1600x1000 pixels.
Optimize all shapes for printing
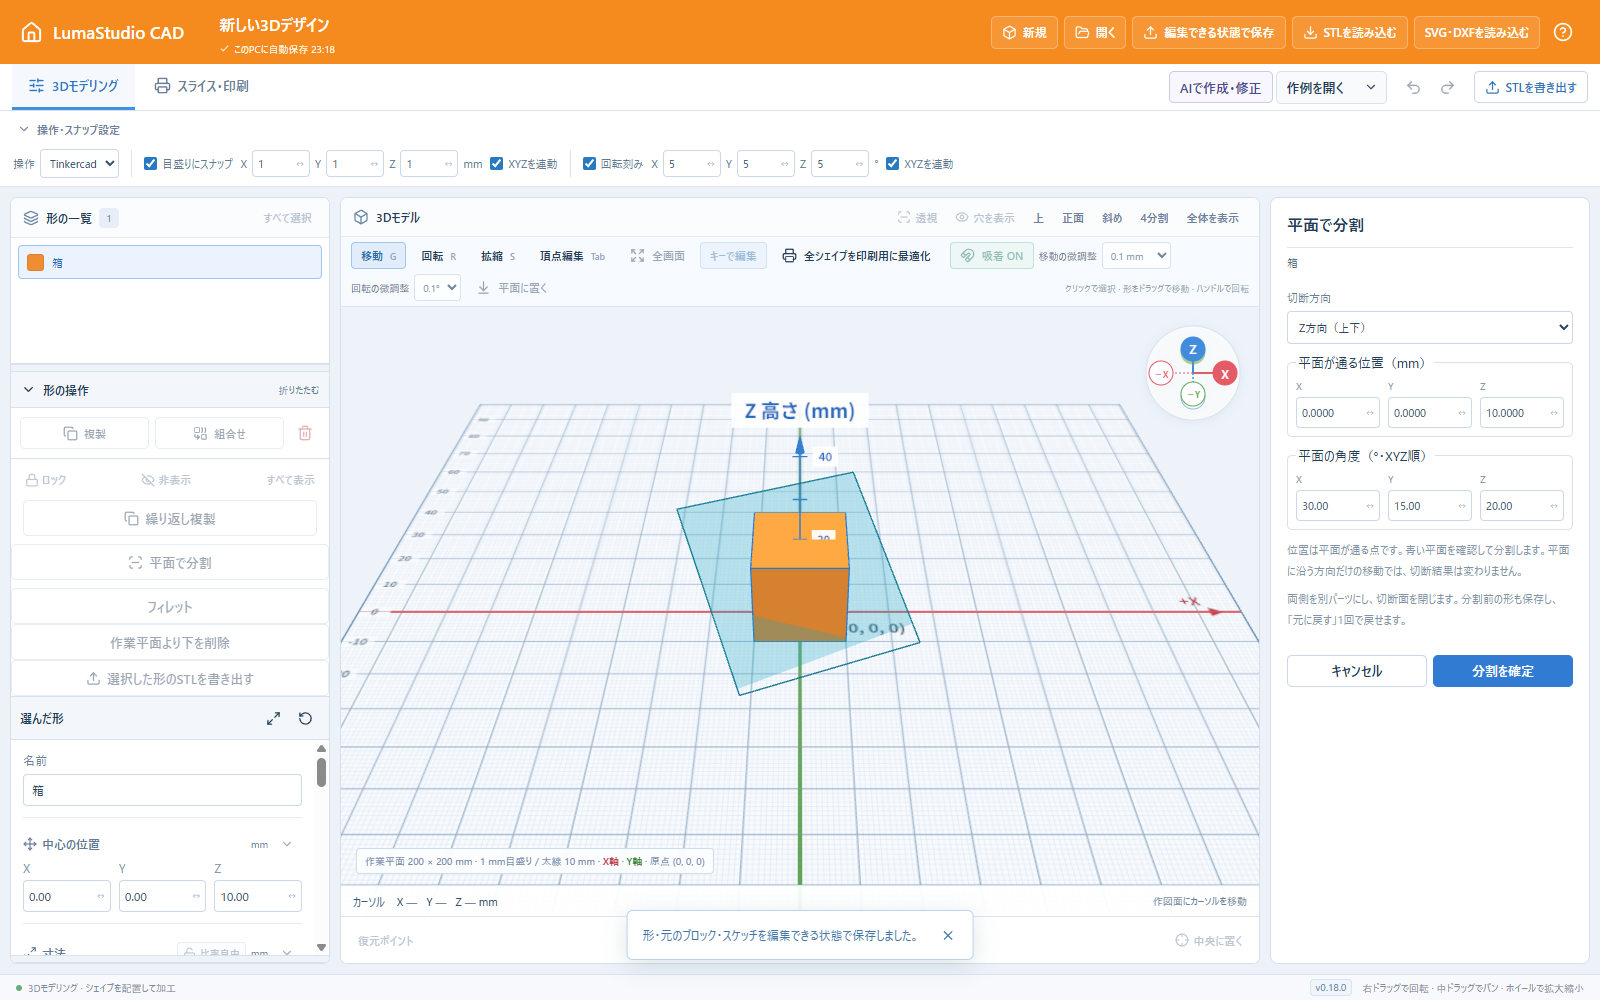(856, 256)
